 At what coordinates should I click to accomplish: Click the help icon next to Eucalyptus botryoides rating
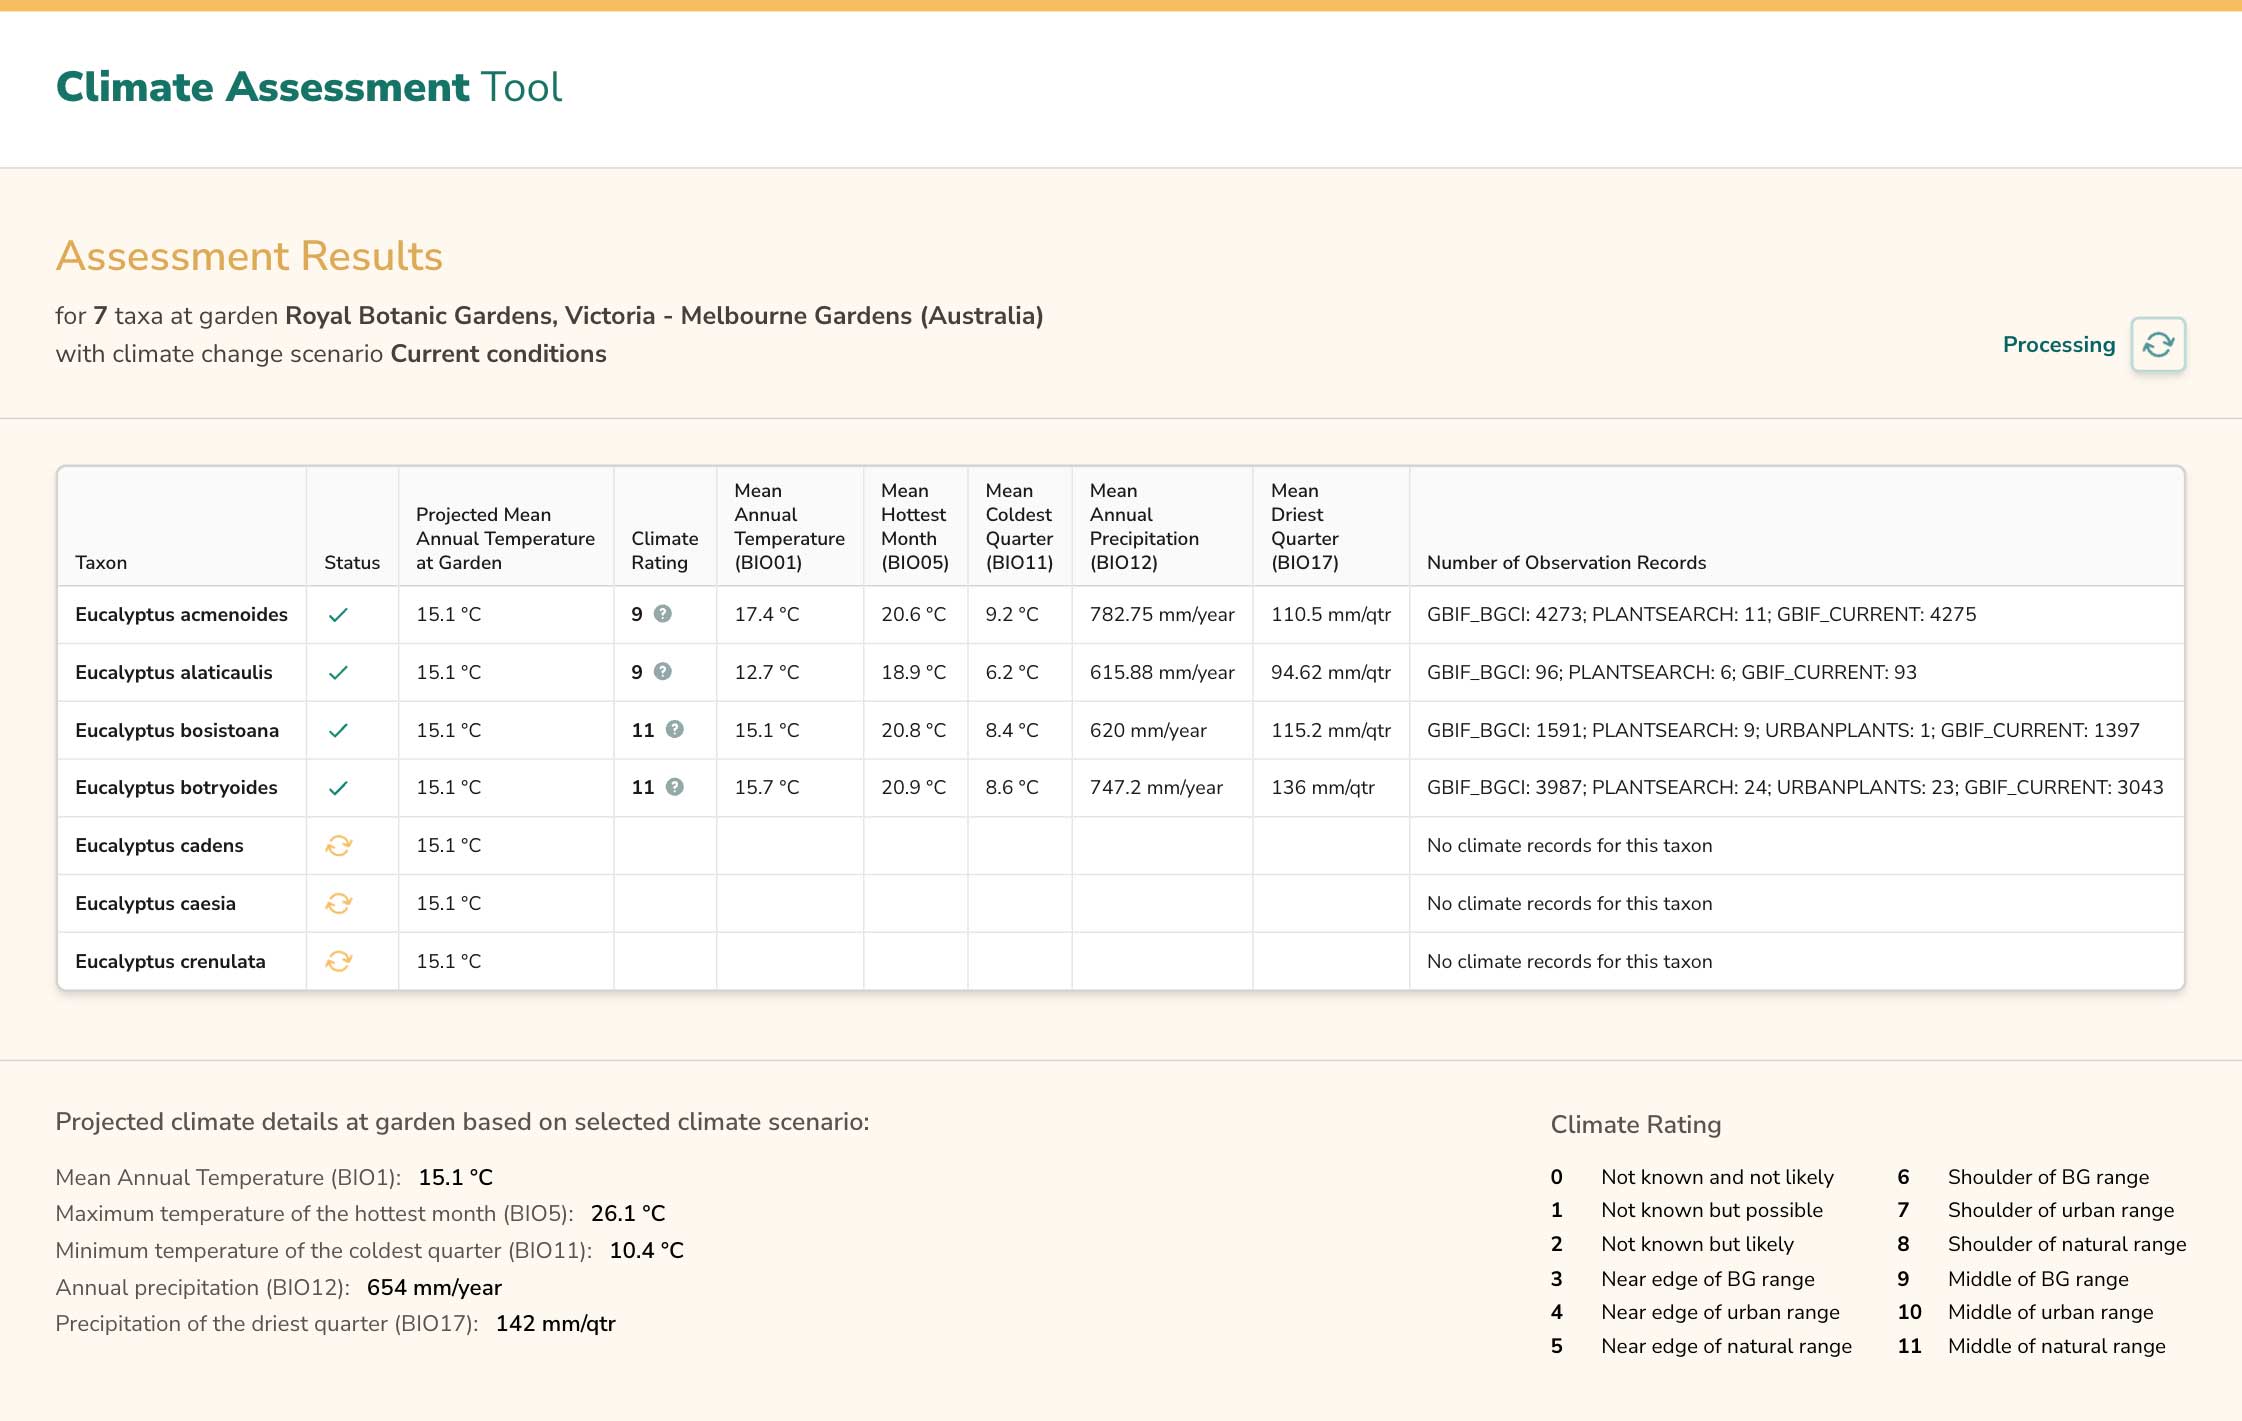673,787
